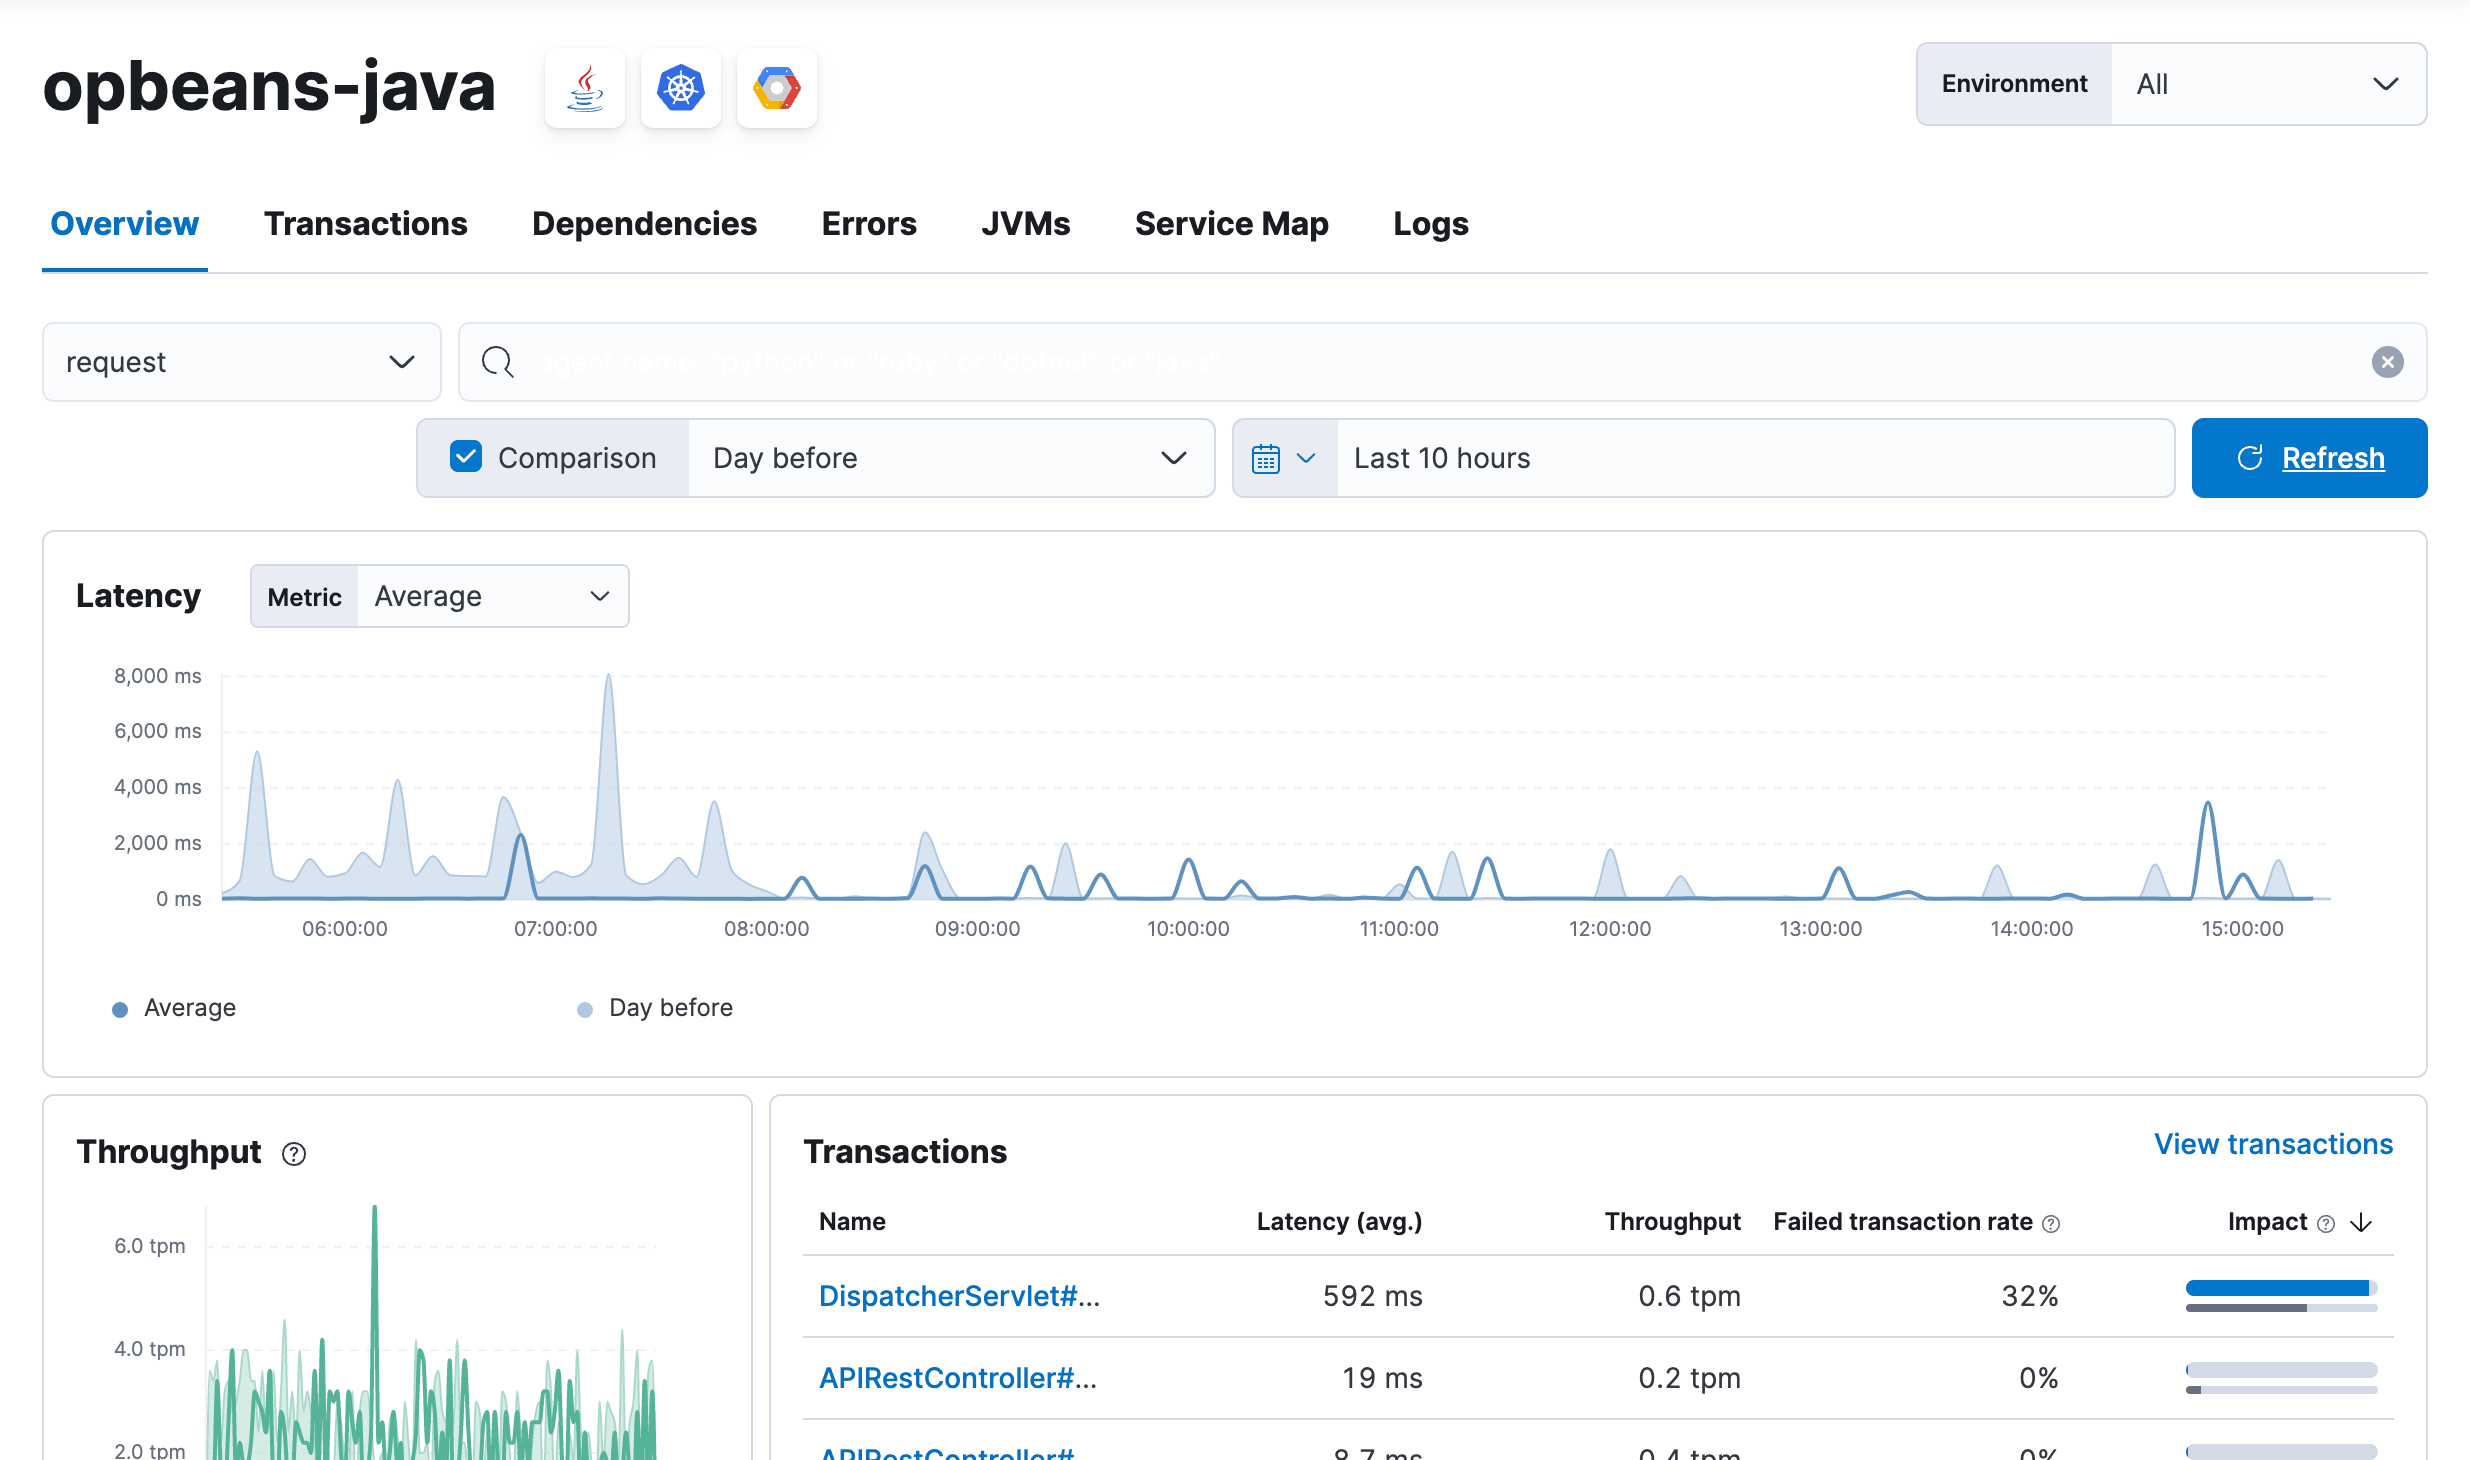Open DispatcherServlet# transaction link
The image size is (2470, 1460).
coord(959,1296)
